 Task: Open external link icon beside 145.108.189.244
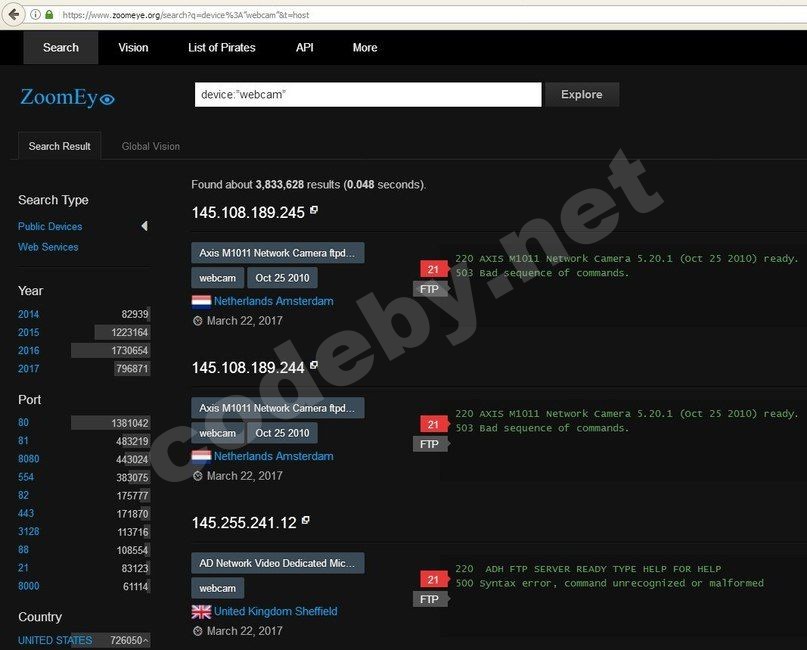click(x=314, y=366)
